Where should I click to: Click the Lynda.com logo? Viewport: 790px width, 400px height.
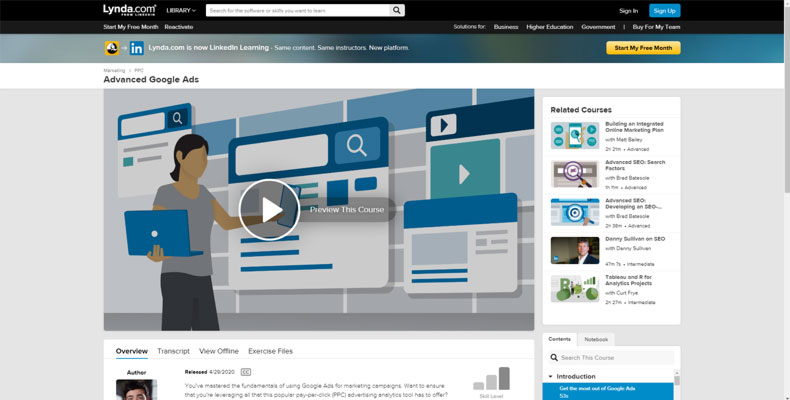click(x=129, y=10)
